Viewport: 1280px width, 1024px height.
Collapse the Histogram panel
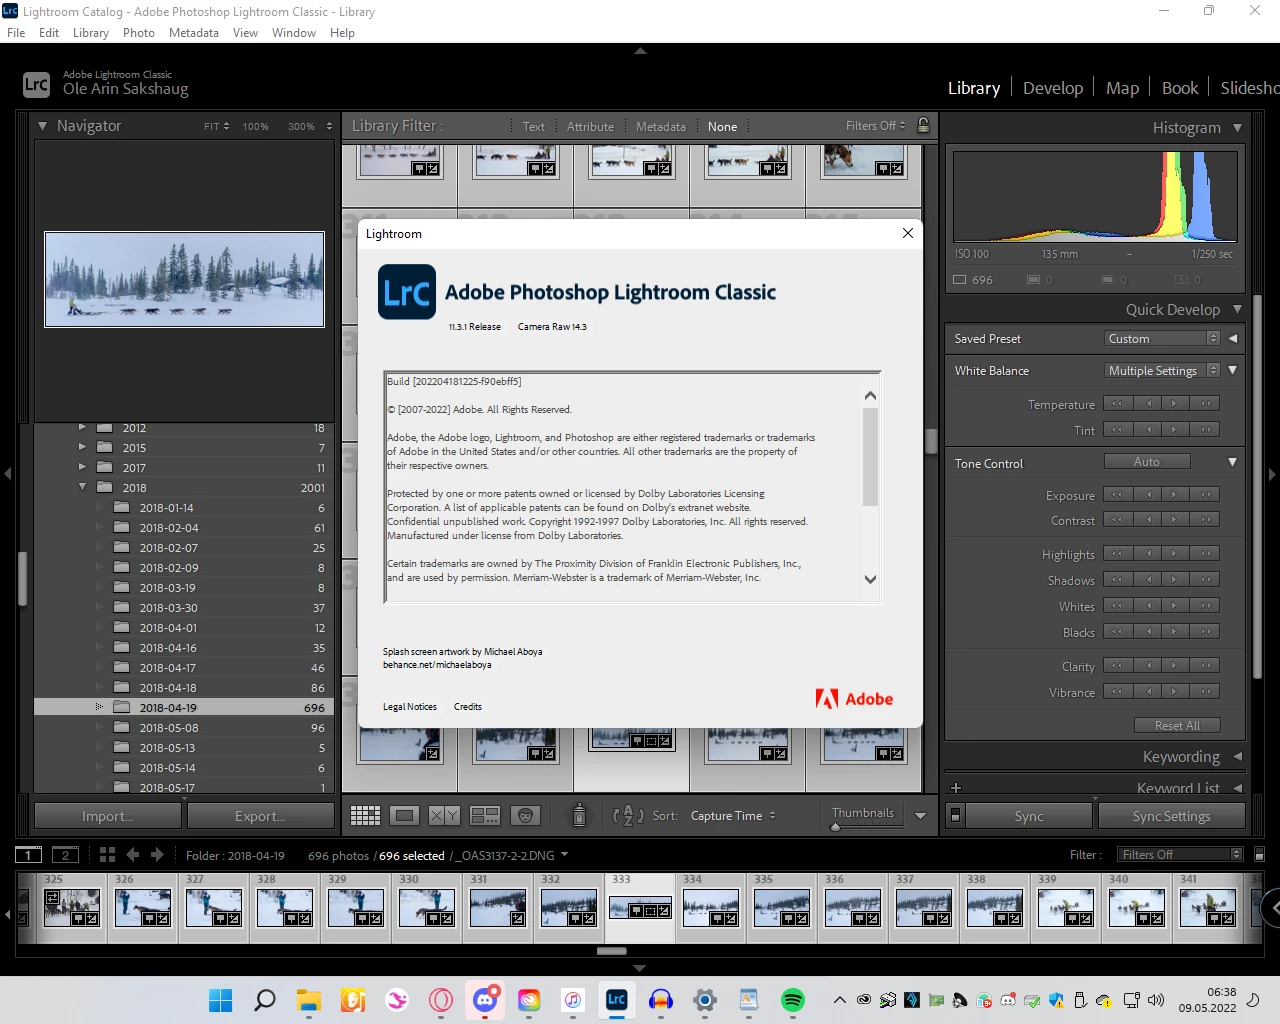pyautogui.click(x=1237, y=128)
